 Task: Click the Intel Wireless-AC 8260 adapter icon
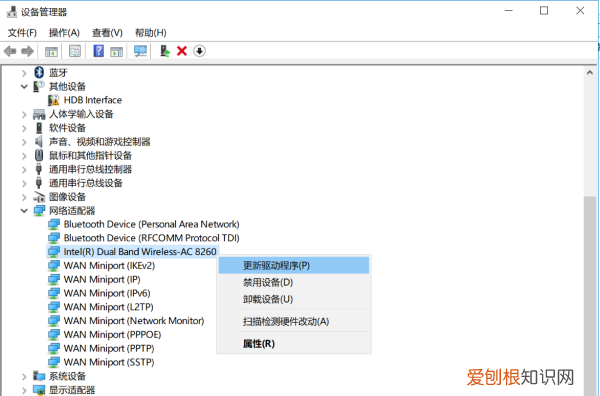tap(54, 252)
